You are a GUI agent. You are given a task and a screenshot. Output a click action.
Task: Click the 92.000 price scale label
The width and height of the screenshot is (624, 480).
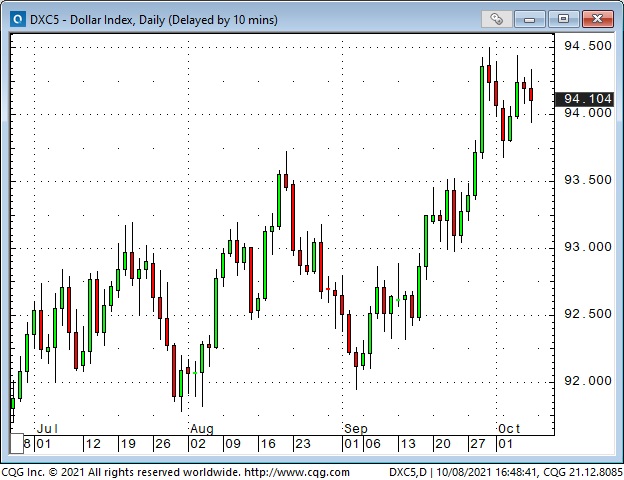coord(587,380)
